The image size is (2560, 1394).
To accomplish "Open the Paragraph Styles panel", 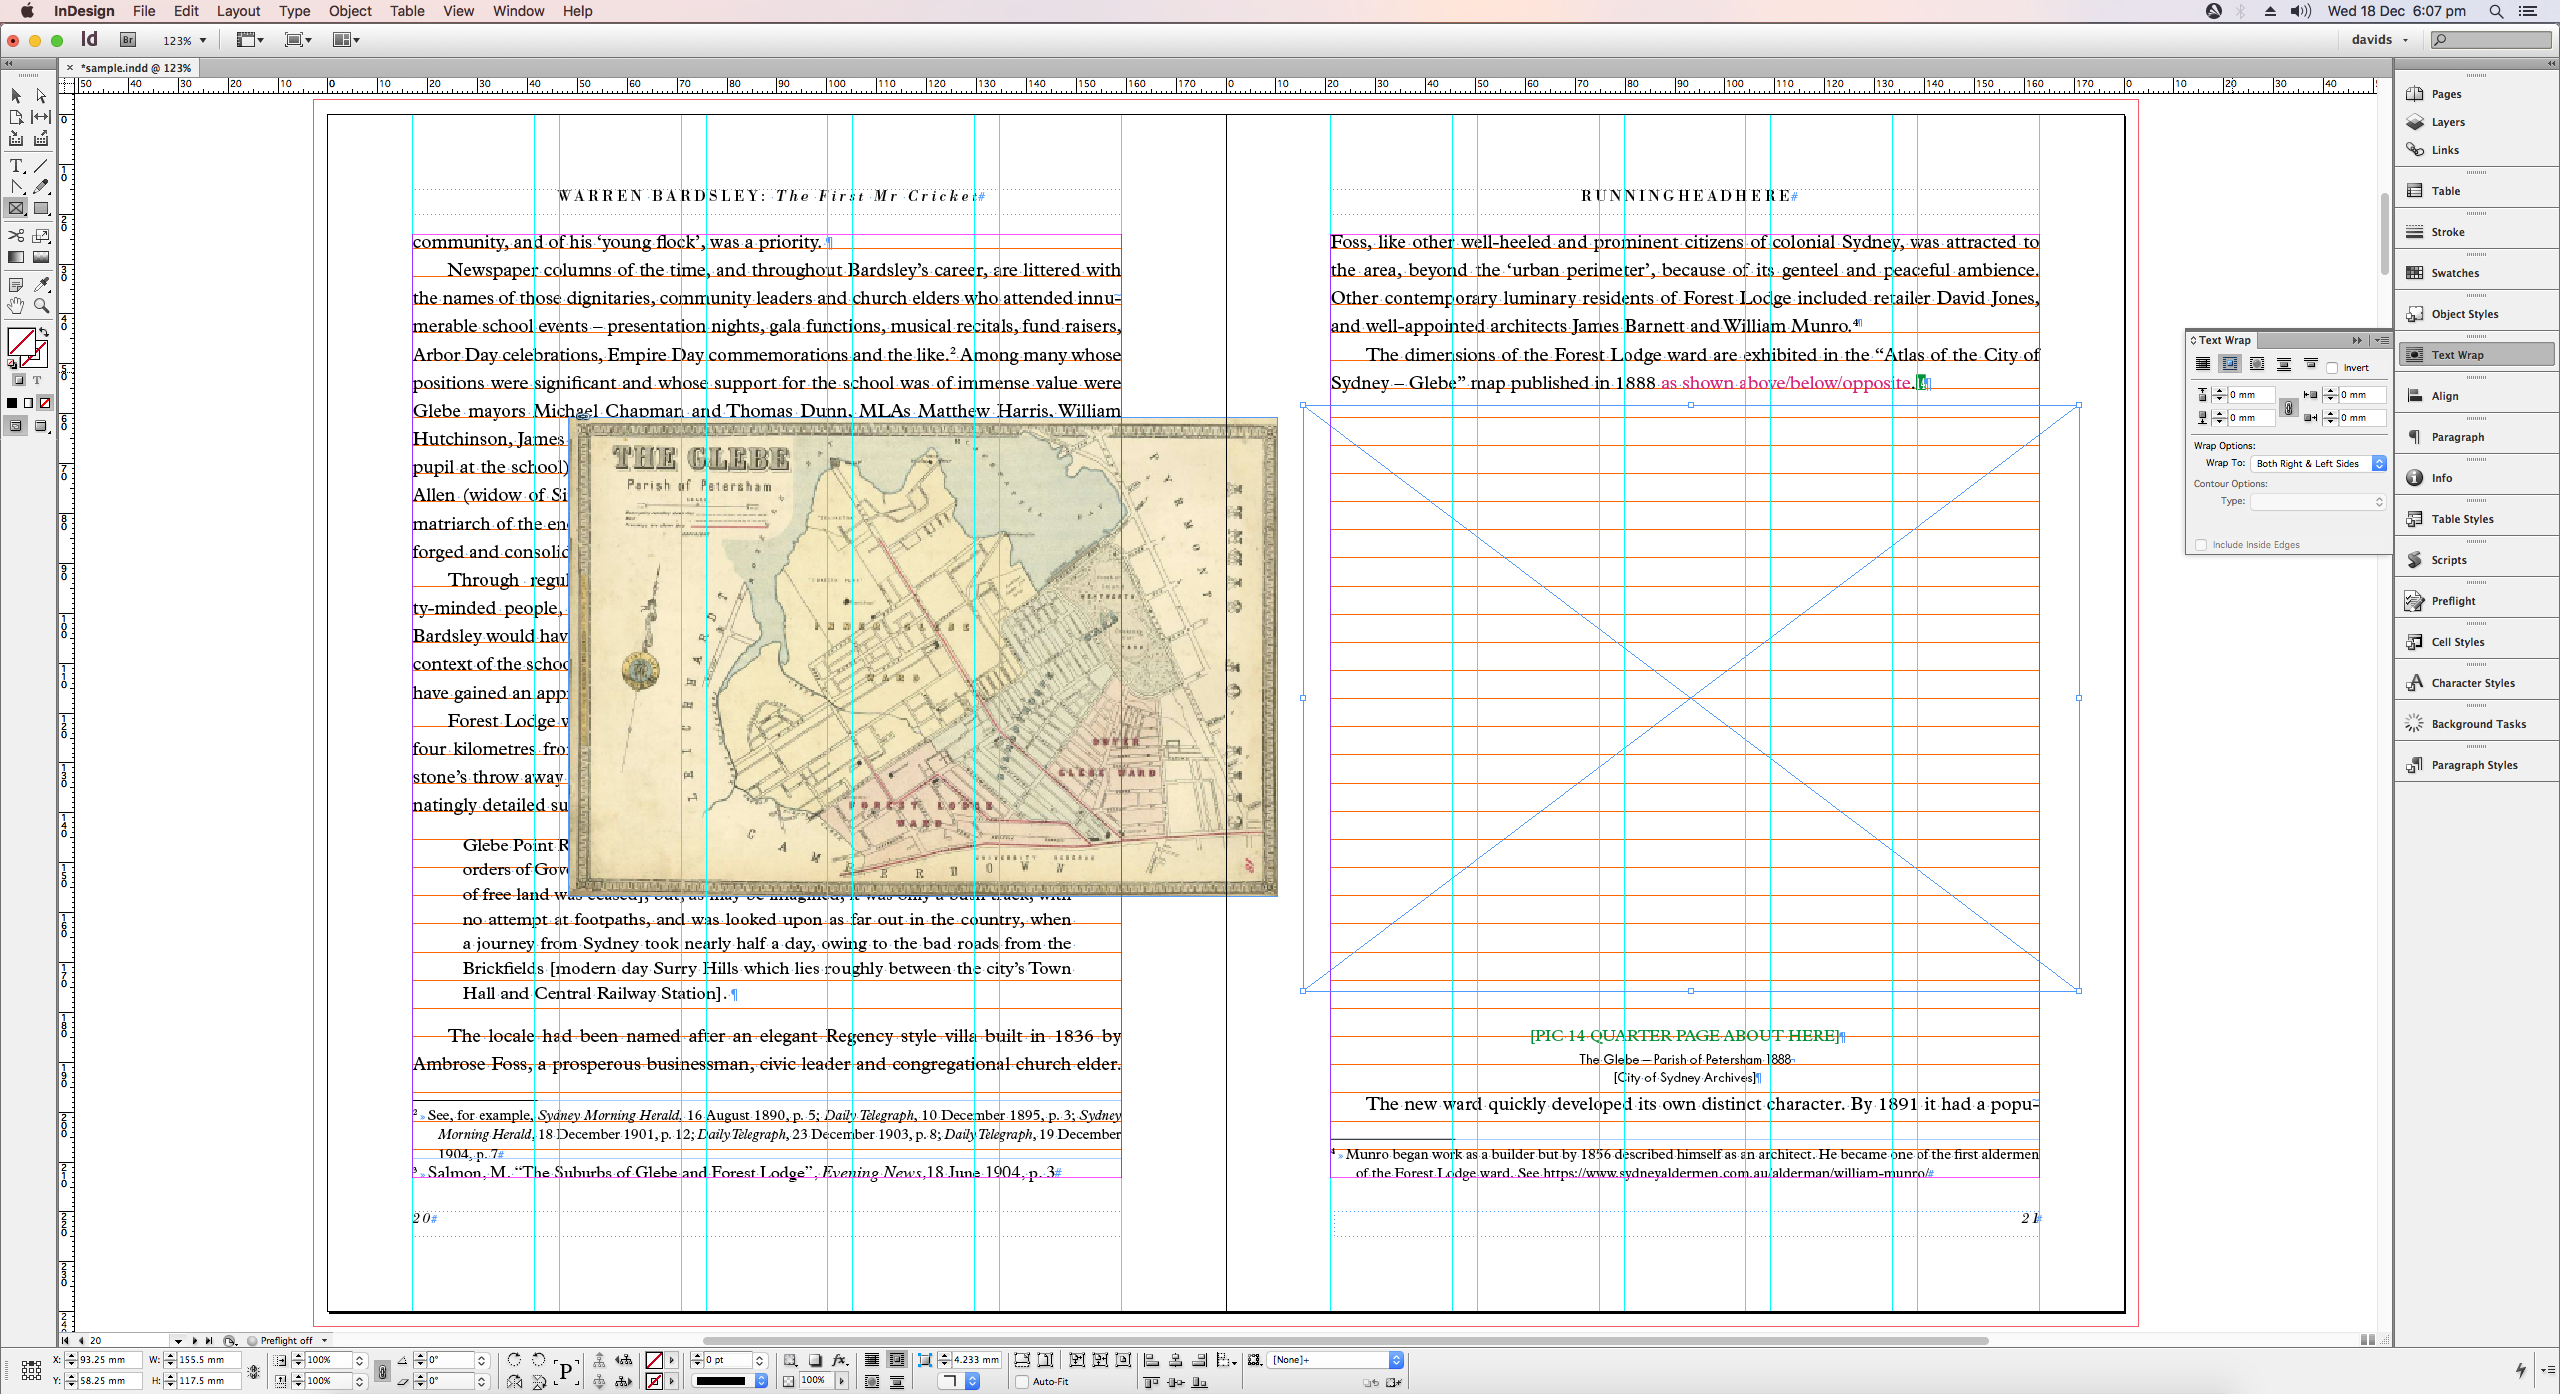I will point(2473,765).
